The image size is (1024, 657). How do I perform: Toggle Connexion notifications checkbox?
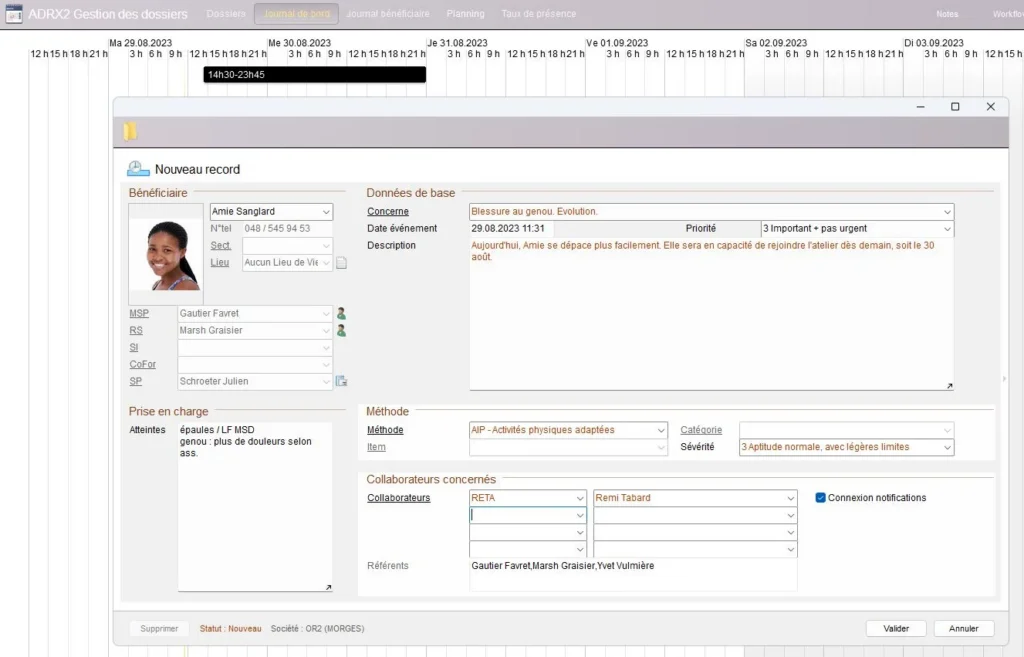pyautogui.click(x=820, y=498)
